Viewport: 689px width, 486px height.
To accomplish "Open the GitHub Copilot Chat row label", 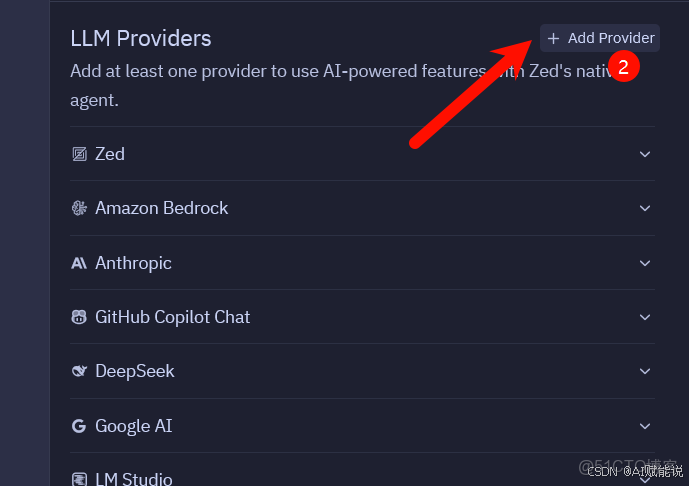I will [x=172, y=317].
